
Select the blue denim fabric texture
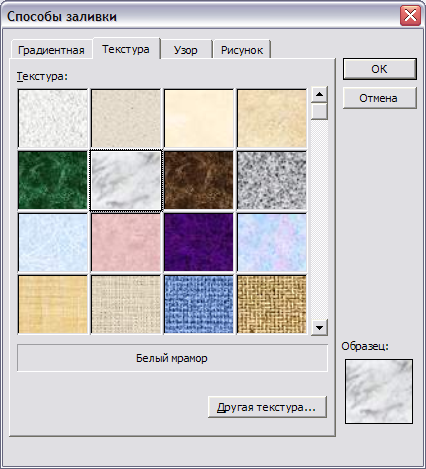click(199, 304)
